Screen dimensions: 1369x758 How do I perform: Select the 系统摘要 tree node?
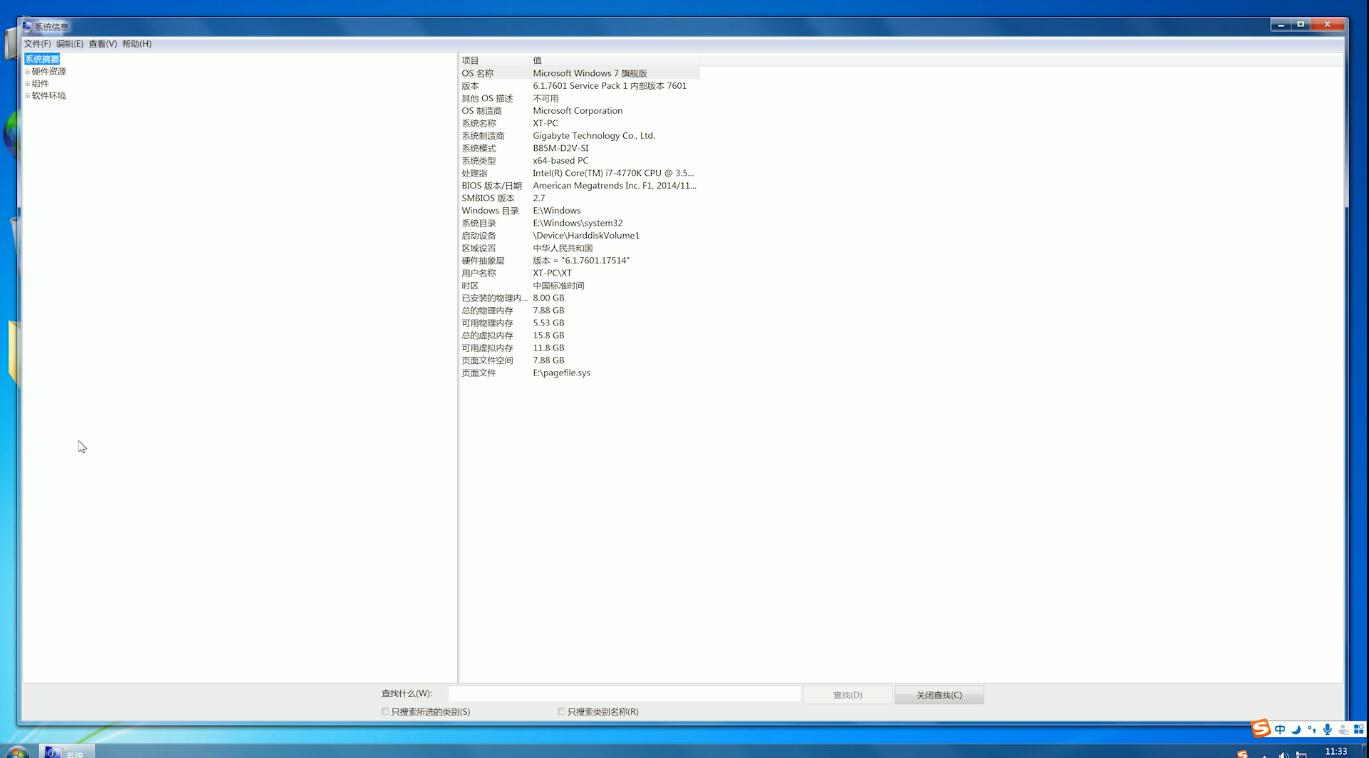click(x=42, y=59)
